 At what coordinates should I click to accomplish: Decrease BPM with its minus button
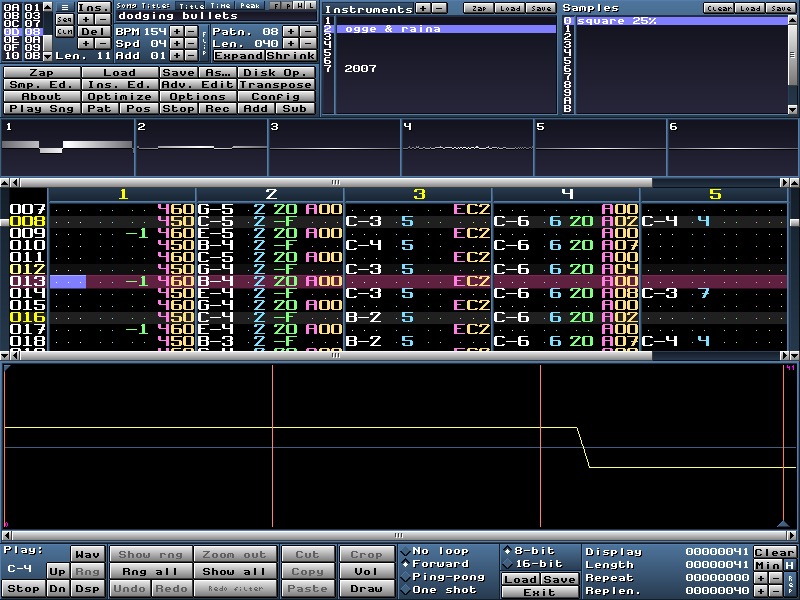pos(191,31)
